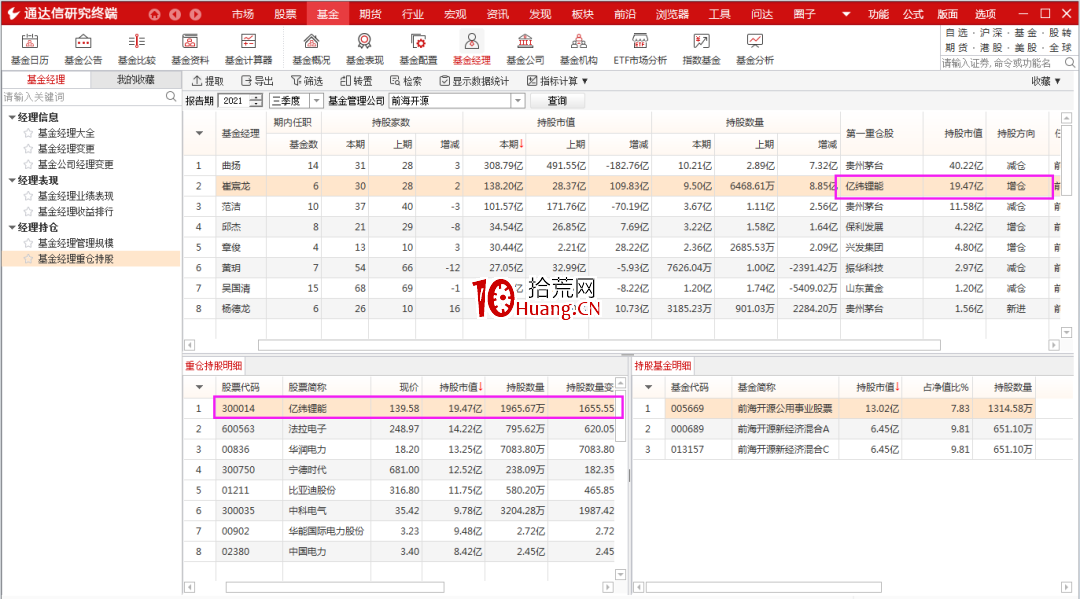Open the 指数基金 index fund icon
The image size is (1080, 599).
[701, 50]
